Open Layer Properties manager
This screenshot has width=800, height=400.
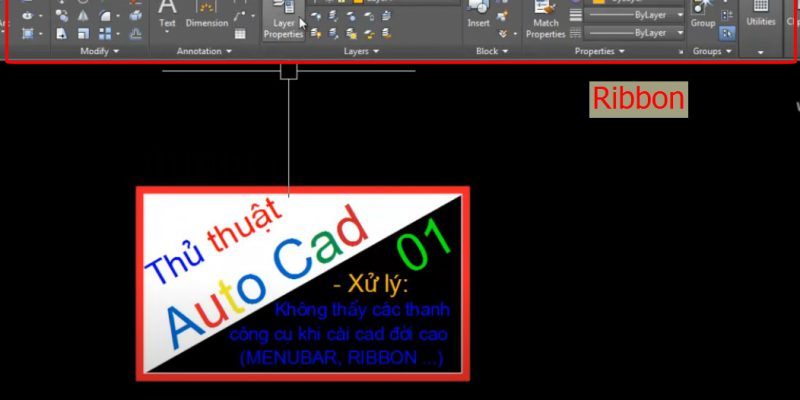283,20
